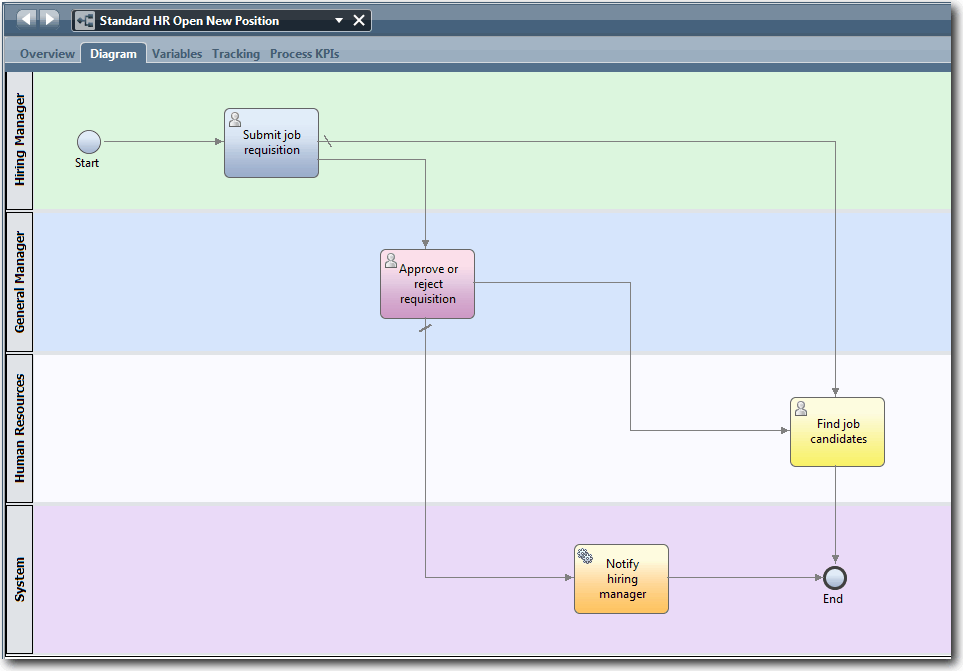Select the Start event circle
This screenshot has width=963, height=671.
pos(88,142)
